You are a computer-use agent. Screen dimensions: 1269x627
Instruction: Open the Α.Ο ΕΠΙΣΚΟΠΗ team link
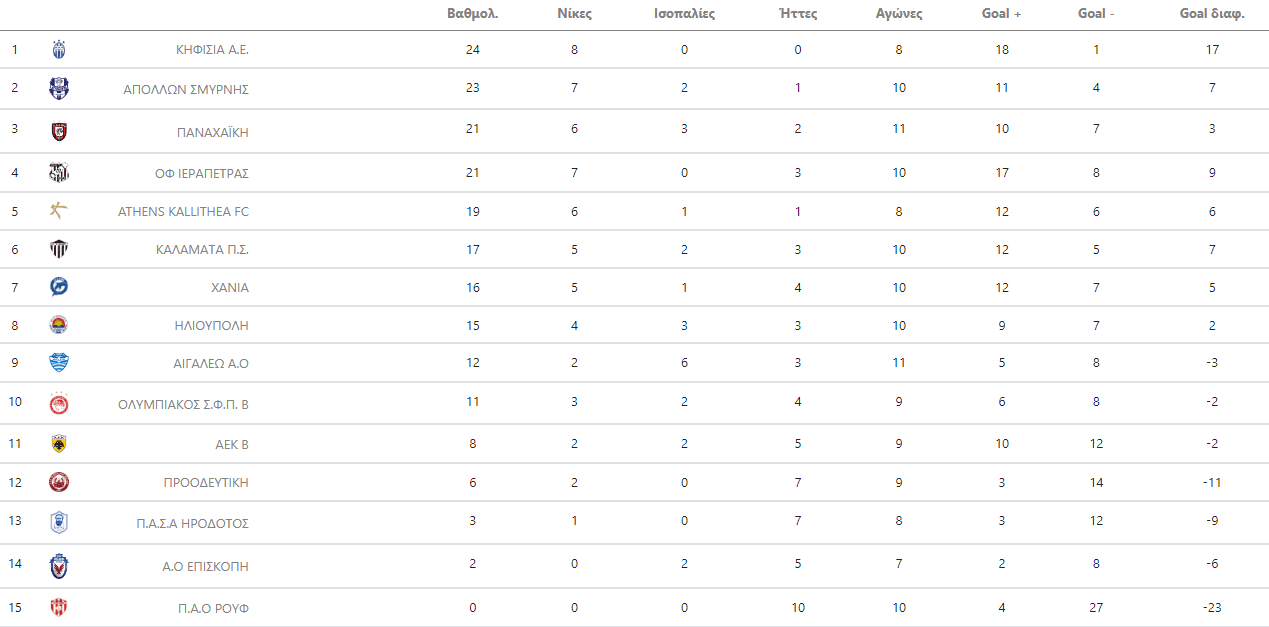205,566
